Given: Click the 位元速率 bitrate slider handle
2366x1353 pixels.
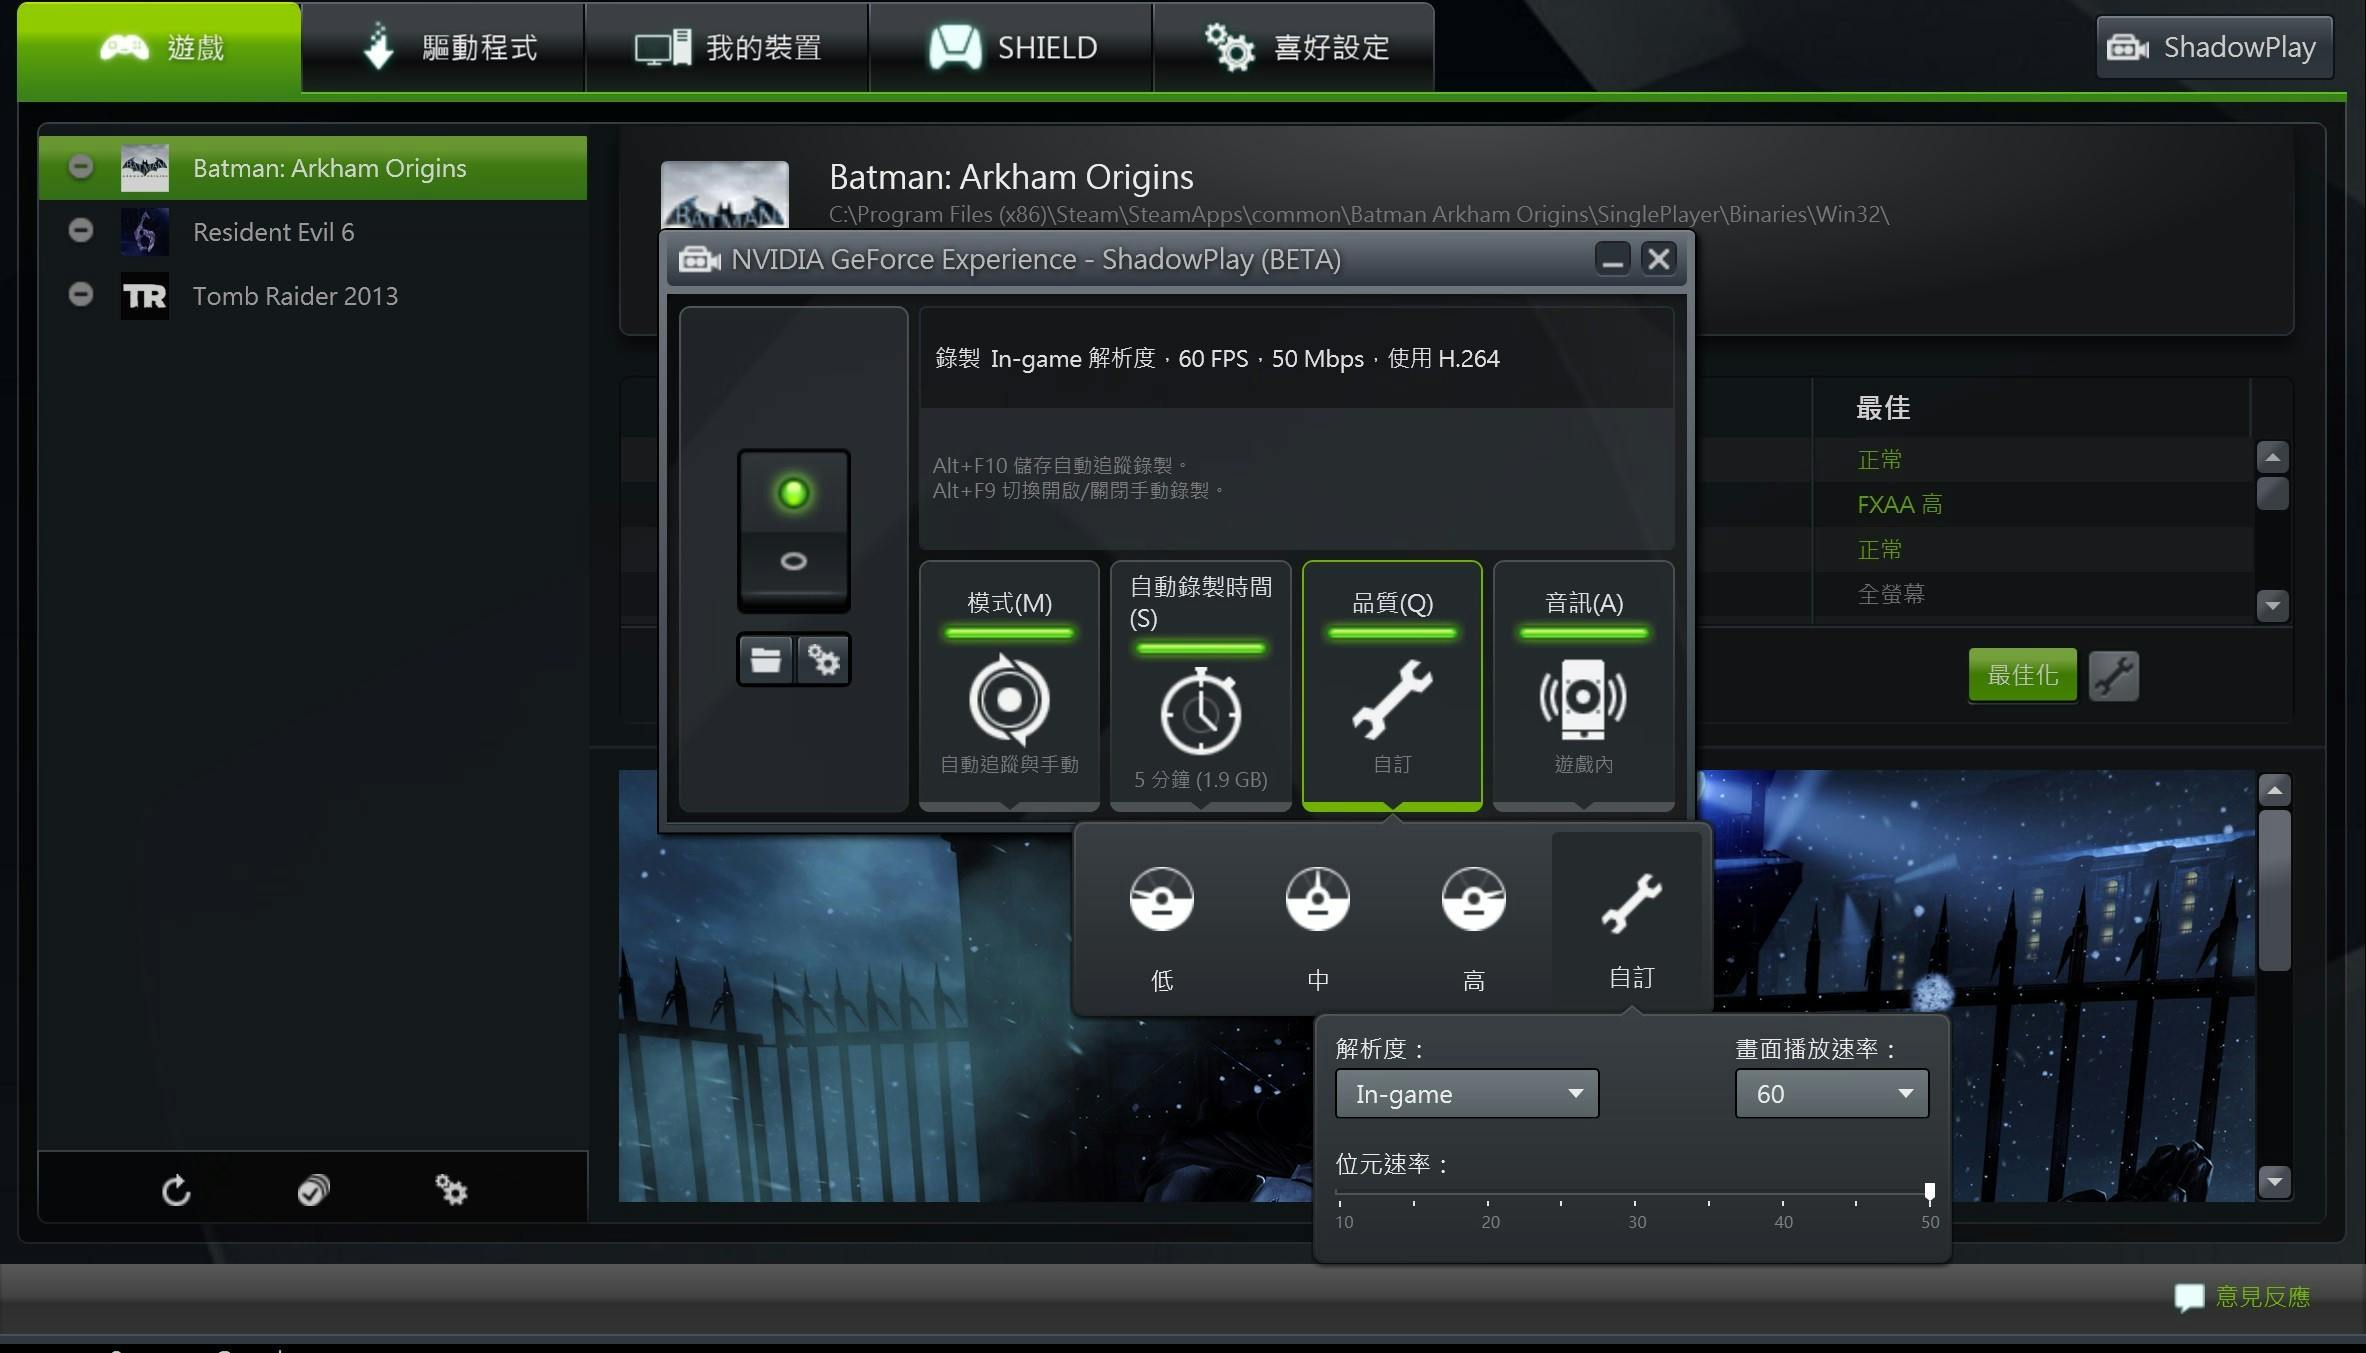Looking at the screenshot, I should (x=1929, y=1191).
